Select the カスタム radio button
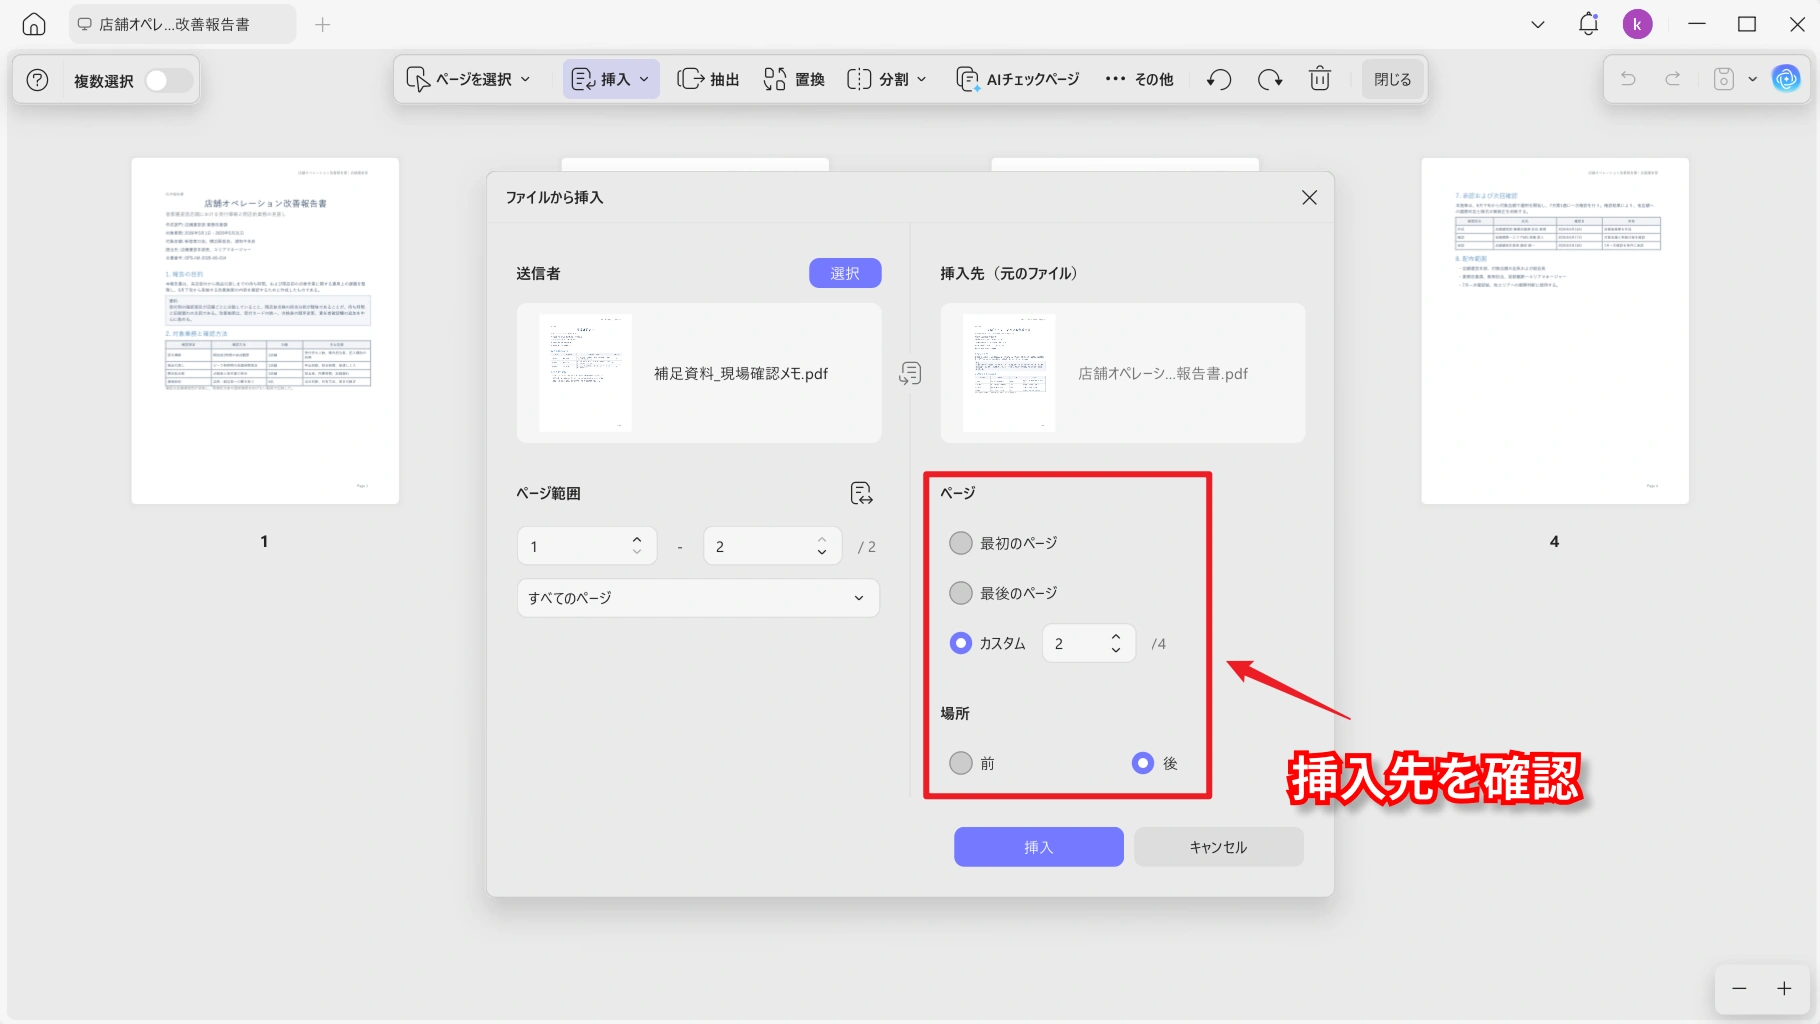Image resolution: width=1820 pixels, height=1024 pixels. 961,643
